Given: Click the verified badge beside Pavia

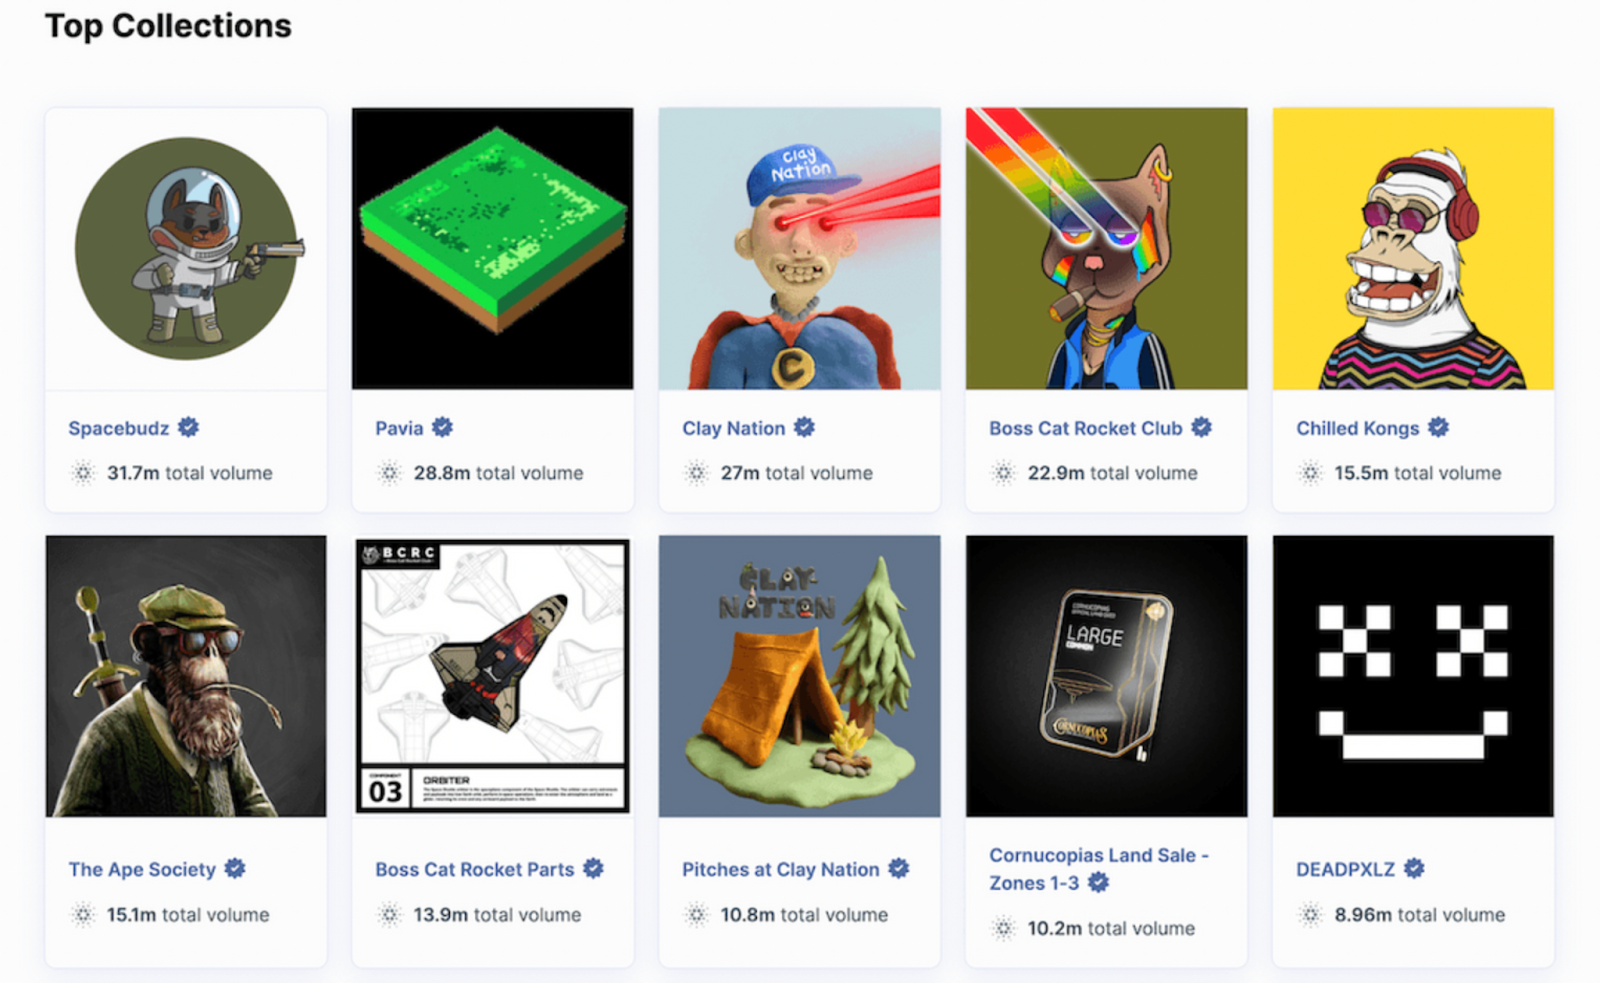Looking at the screenshot, I should [x=442, y=427].
